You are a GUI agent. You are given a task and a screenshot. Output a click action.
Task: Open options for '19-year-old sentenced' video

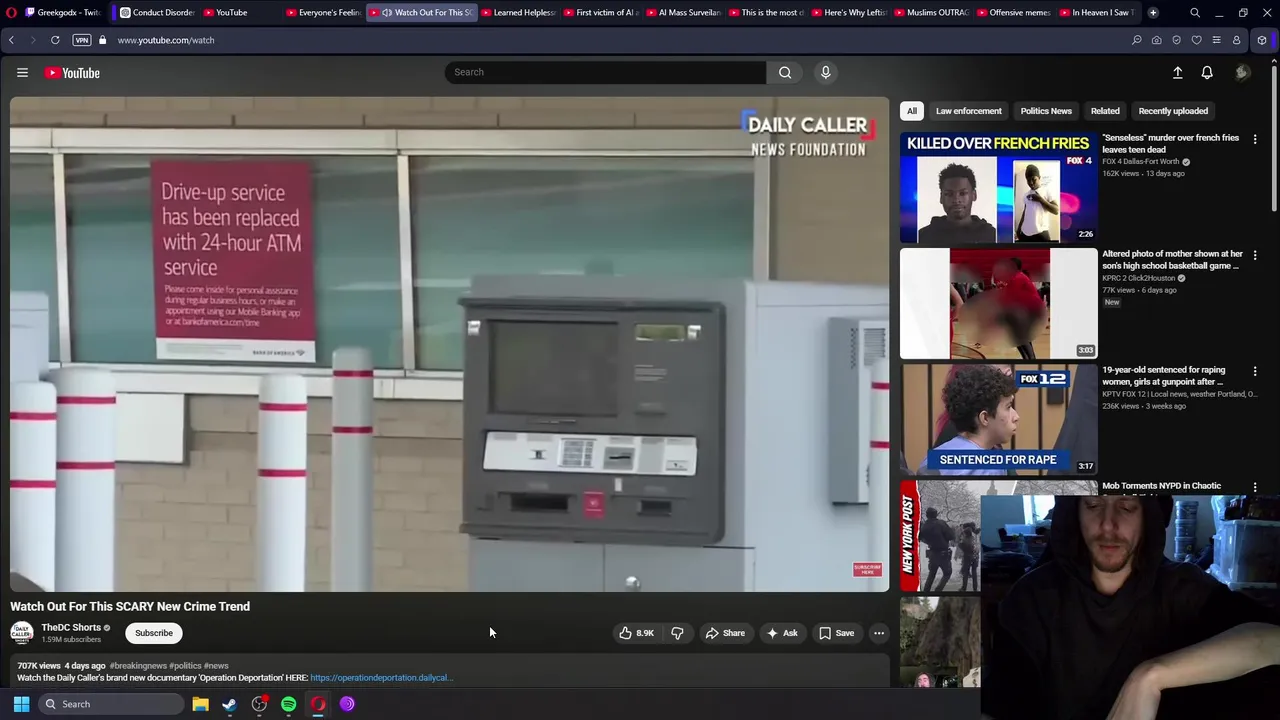[1255, 371]
